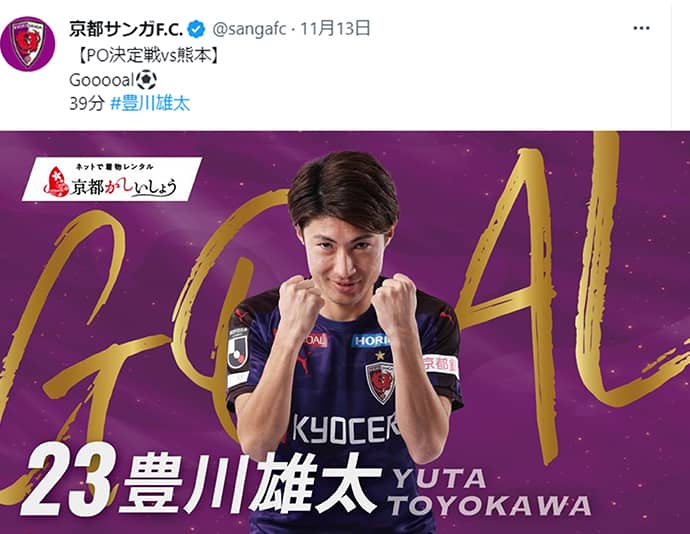Click the YUTA TOYOKAWA name text
The height and width of the screenshot is (534, 690).
coord(490,493)
